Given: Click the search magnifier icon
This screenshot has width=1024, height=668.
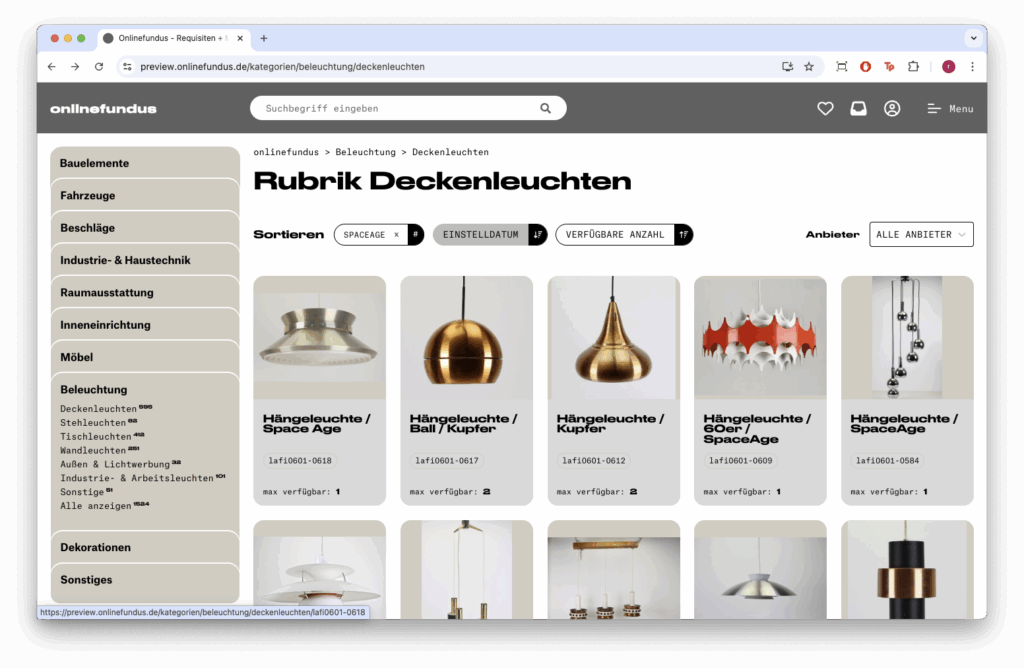Looking at the screenshot, I should pyautogui.click(x=545, y=108).
